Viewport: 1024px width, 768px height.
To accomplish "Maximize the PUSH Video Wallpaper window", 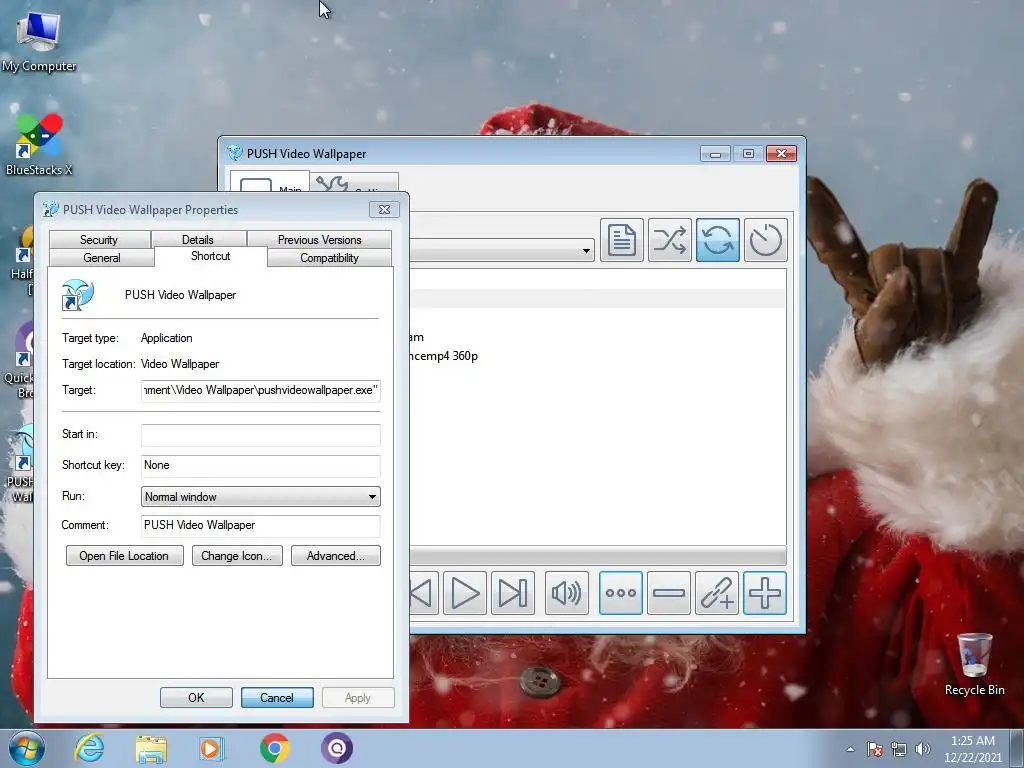I will 748,153.
